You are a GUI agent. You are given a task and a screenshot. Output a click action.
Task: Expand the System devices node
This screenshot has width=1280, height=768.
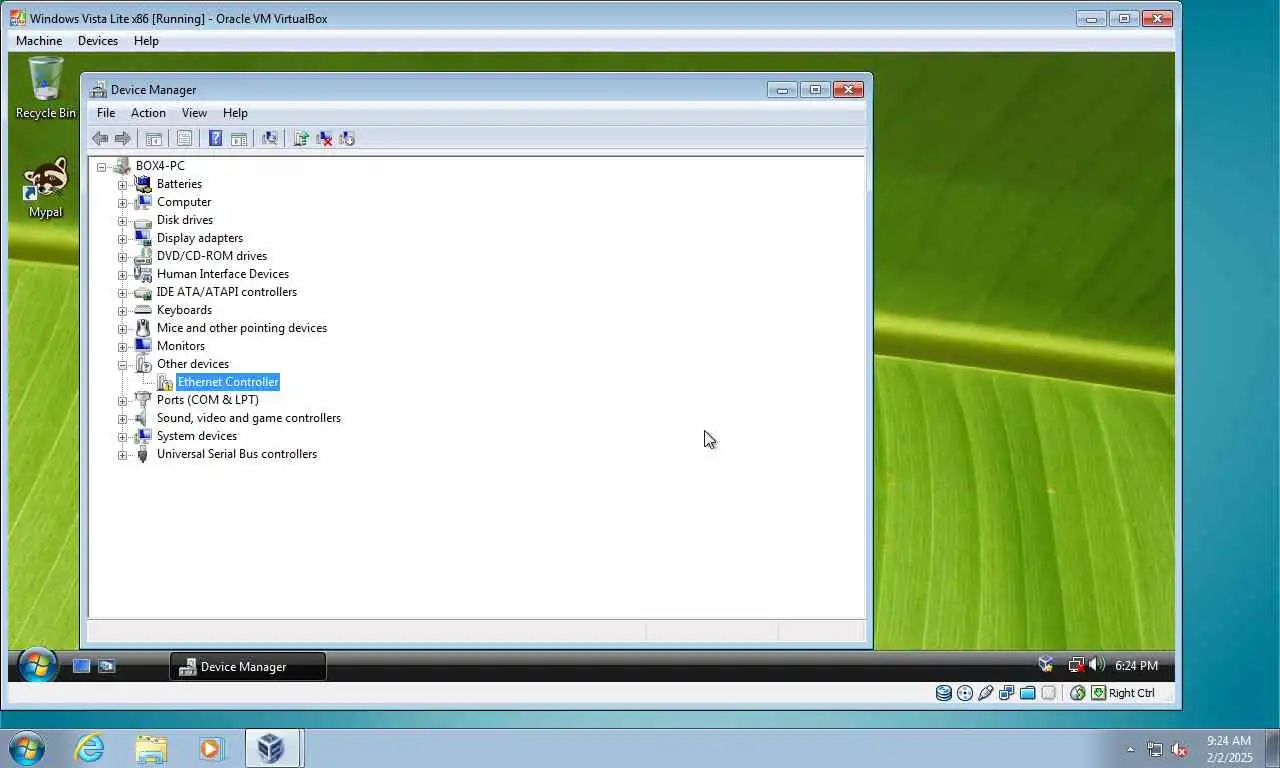[122, 437]
